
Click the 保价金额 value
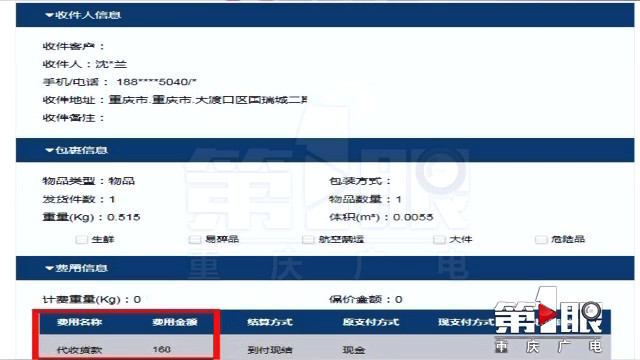pyautogui.click(x=398, y=300)
